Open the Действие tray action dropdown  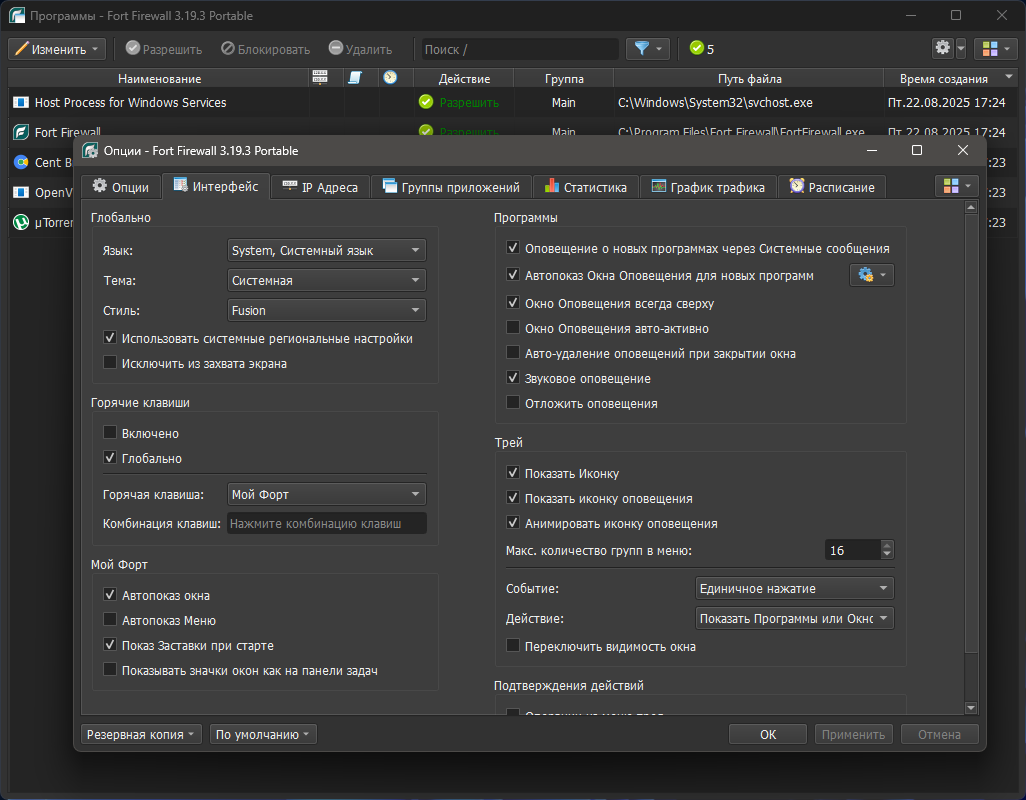coord(794,618)
